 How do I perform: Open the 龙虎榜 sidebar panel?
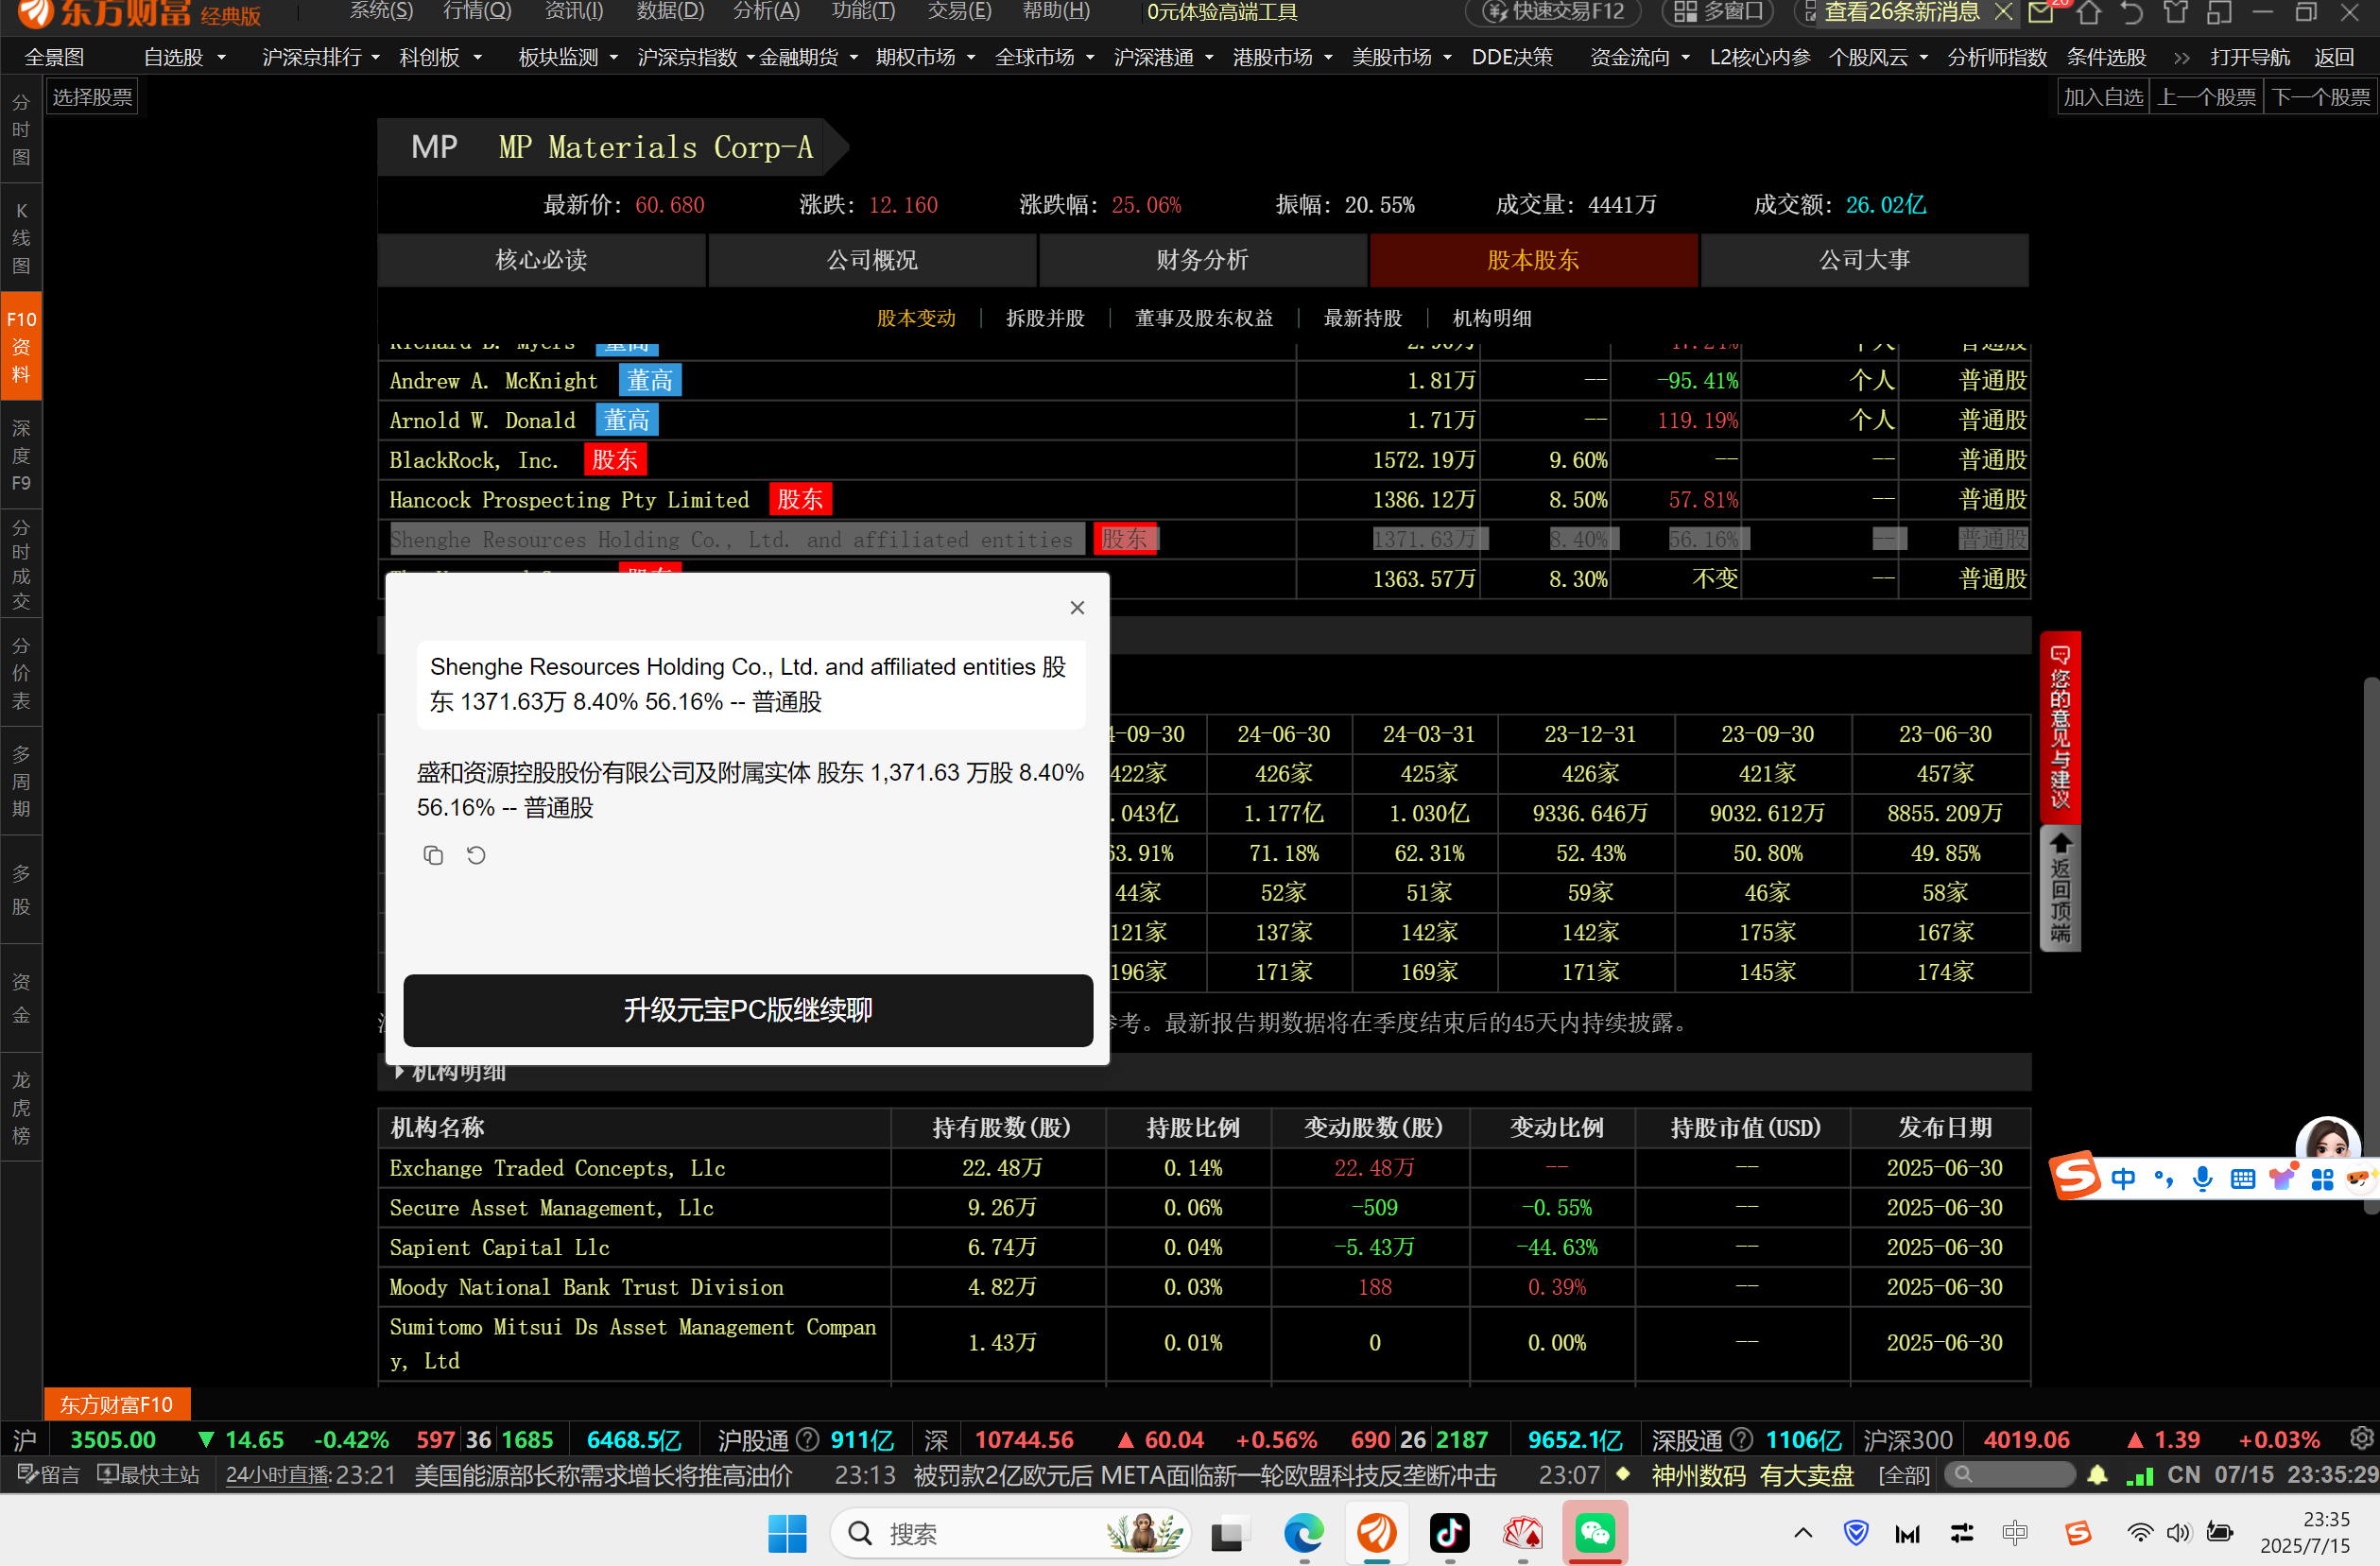[x=21, y=1107]
